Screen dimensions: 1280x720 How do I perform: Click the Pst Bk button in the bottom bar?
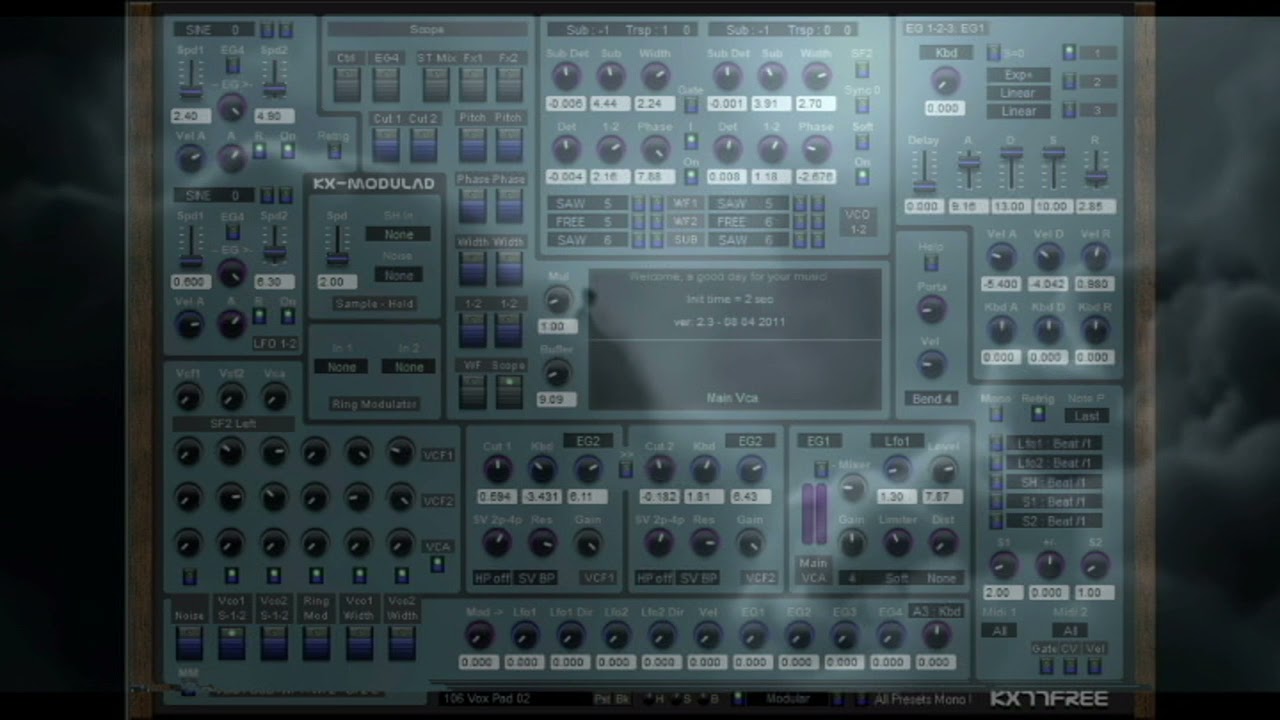(x=612, y=699)
